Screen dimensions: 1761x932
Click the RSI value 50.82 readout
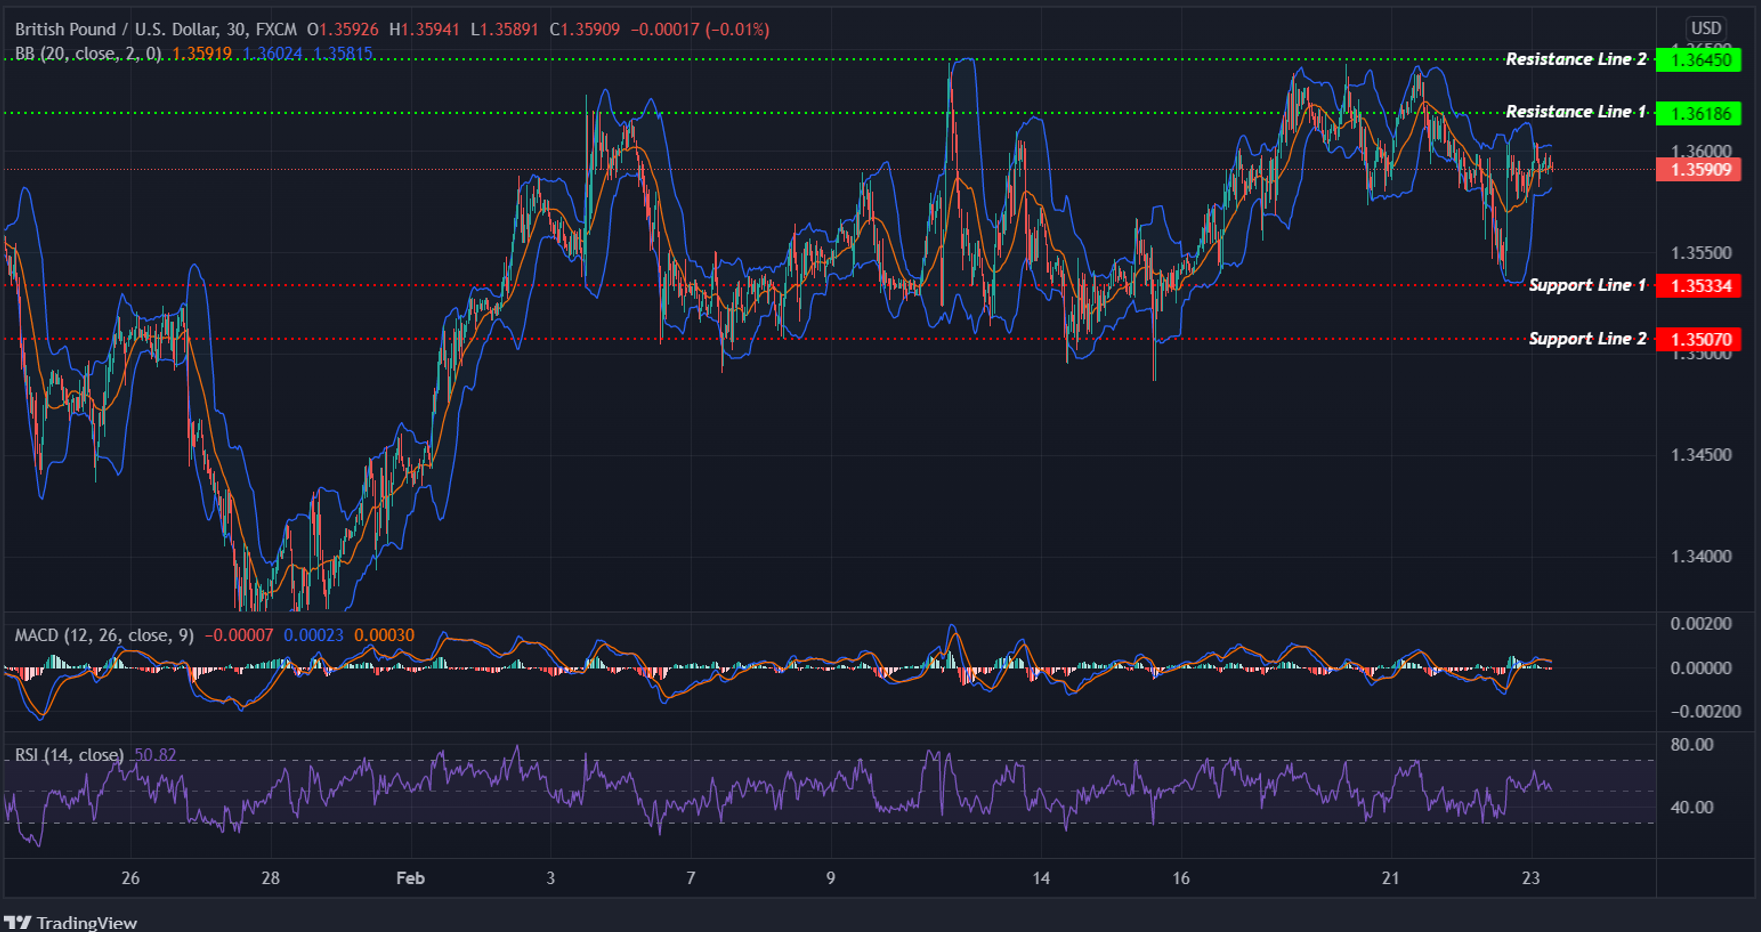158,755
